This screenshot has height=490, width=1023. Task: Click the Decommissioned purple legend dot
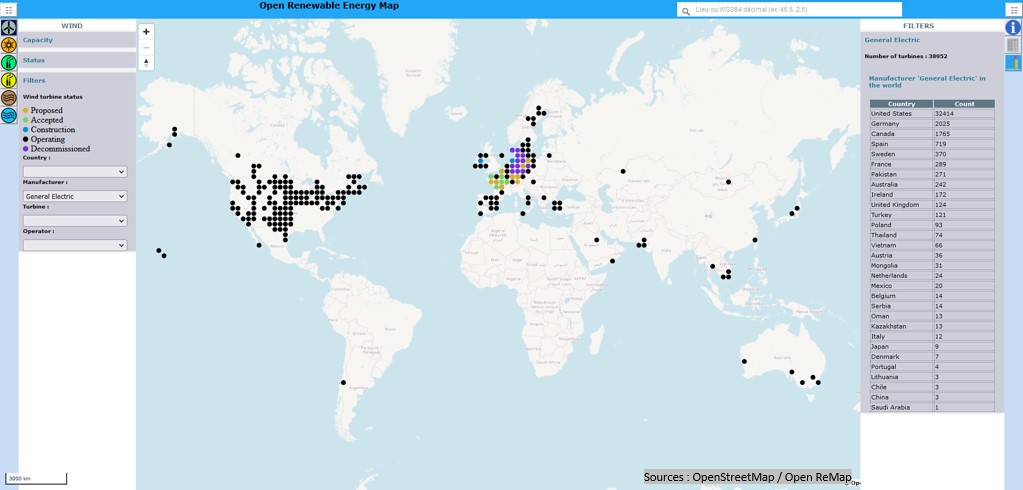coord(25,149)
